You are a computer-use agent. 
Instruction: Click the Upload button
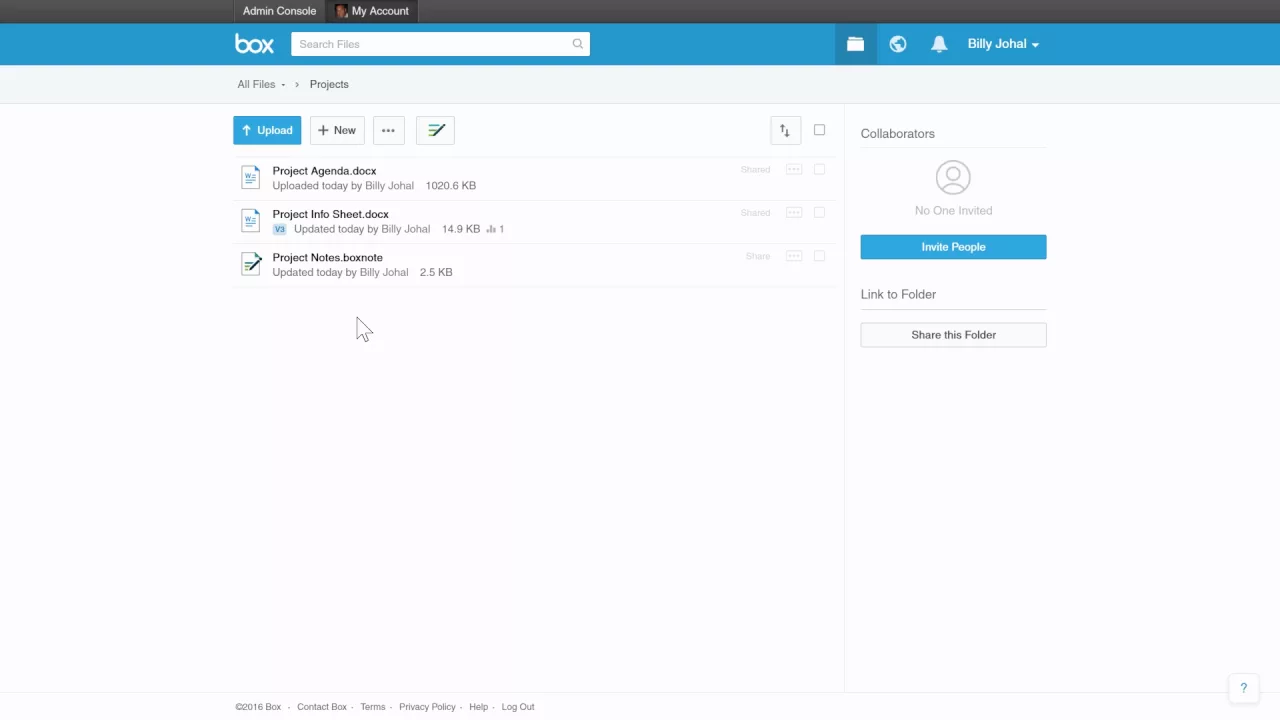(267, 130)
